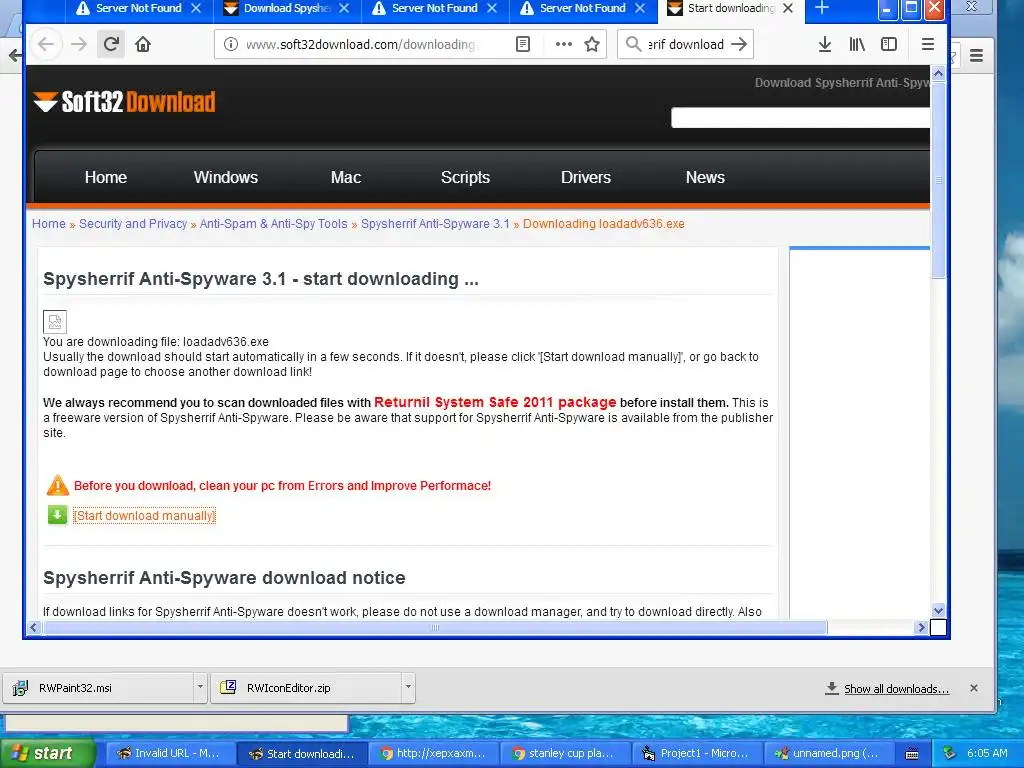1024x768 pixels.
Task: Click Returnil System Safe 2011 package link
Action: click(495, 402)
